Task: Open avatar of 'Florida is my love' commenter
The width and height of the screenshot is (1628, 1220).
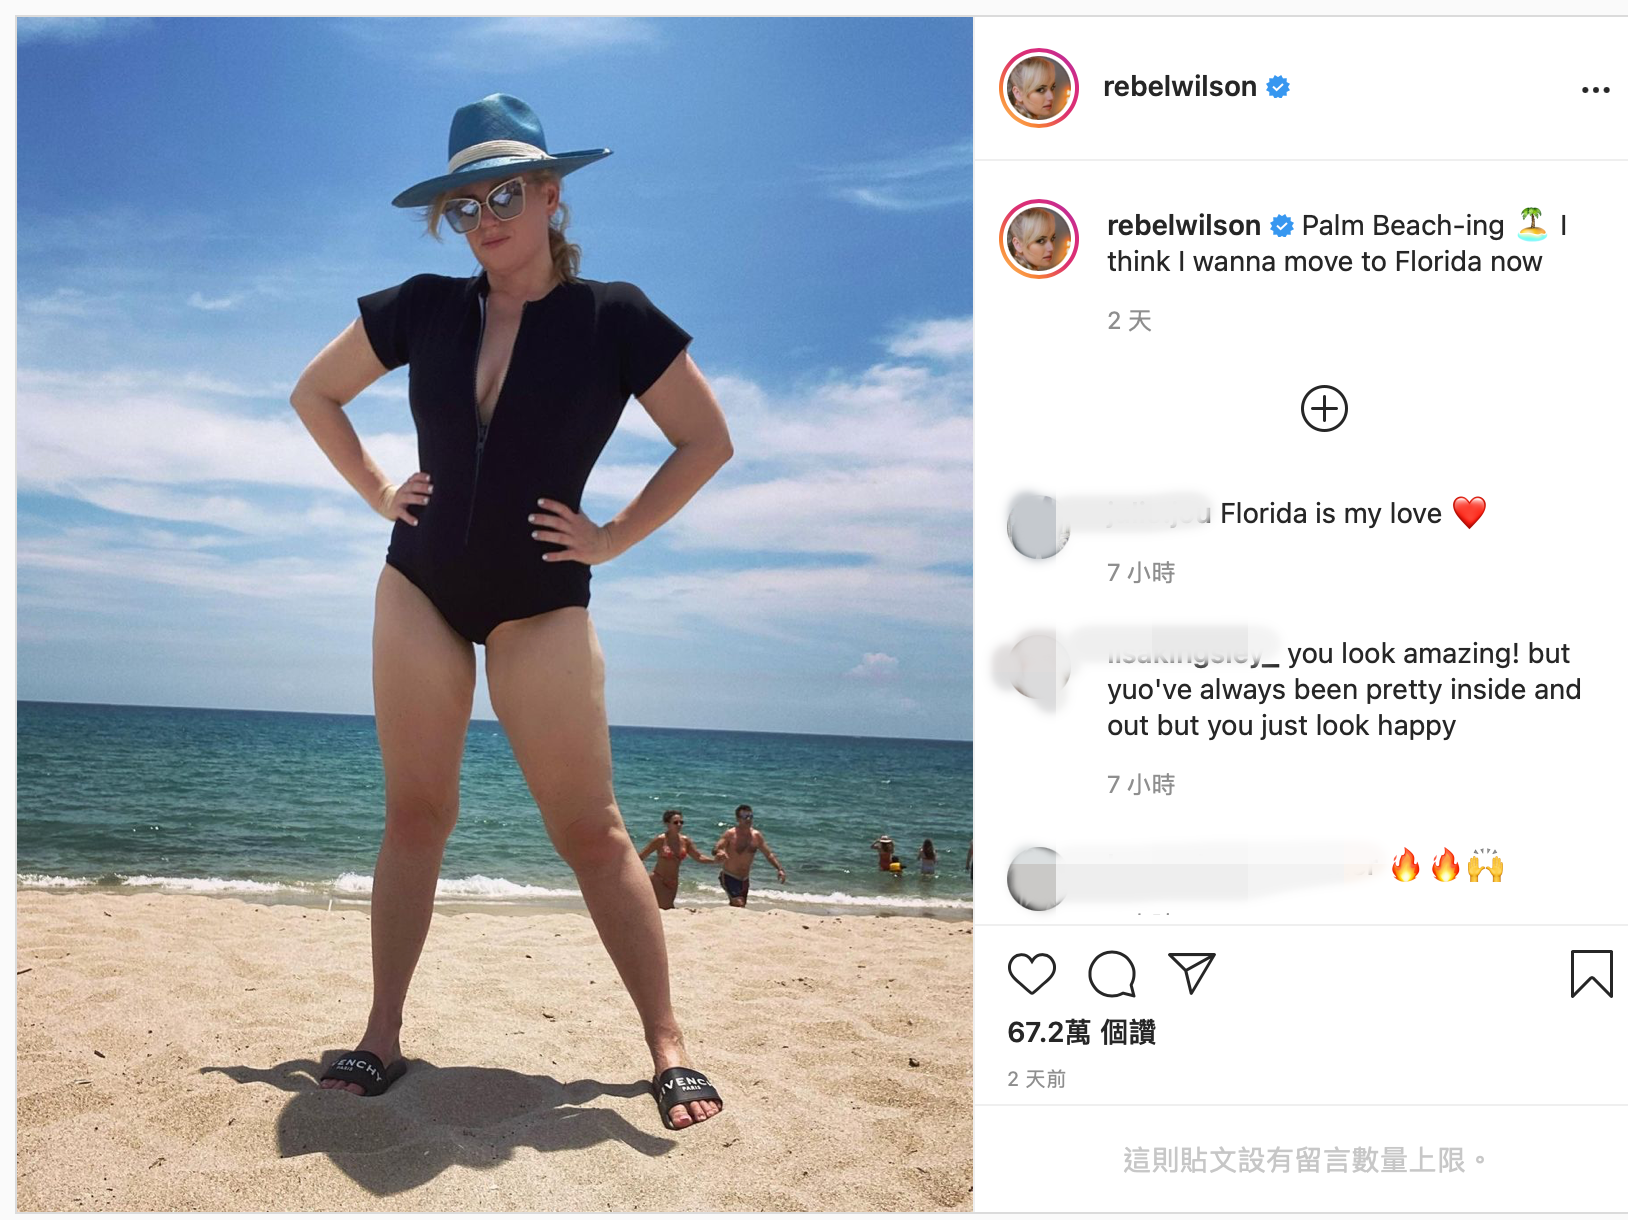Action: click(x=1039, y=526)
